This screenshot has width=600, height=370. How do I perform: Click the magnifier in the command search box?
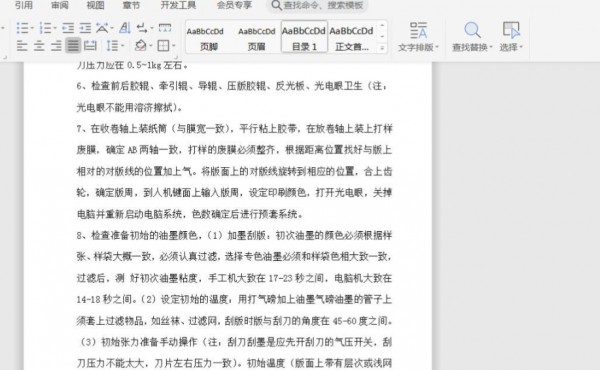[x=276, y=5]
